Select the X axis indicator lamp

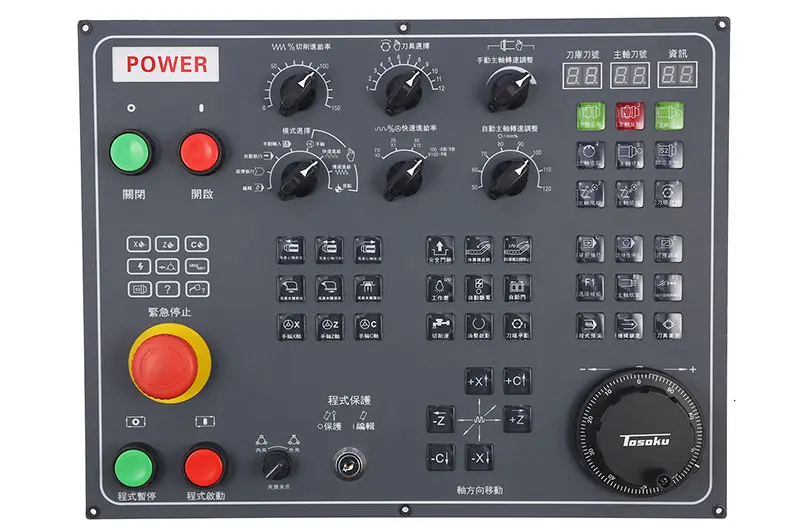point(139,244)
